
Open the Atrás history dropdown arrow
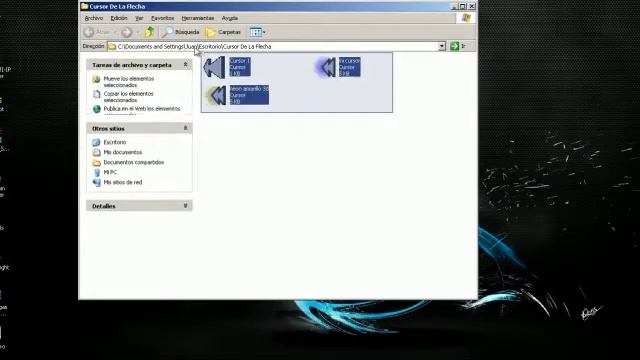(x=115, y=32)
